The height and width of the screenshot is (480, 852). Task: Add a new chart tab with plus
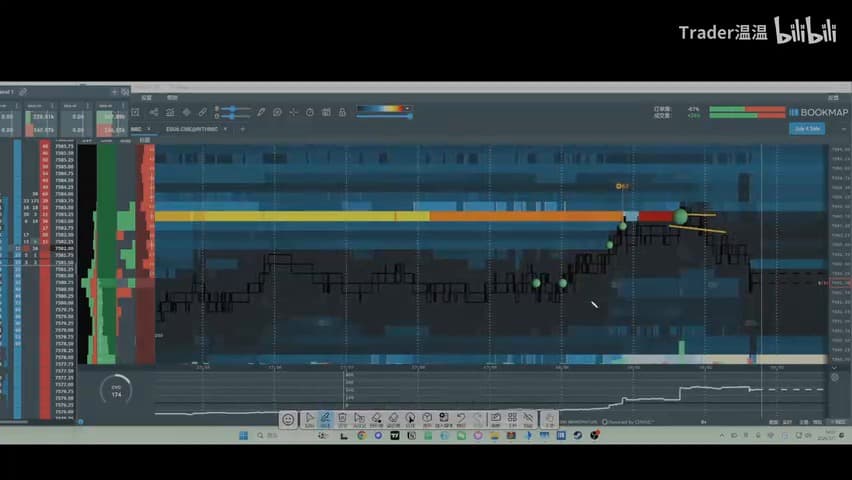click(242, 129)
